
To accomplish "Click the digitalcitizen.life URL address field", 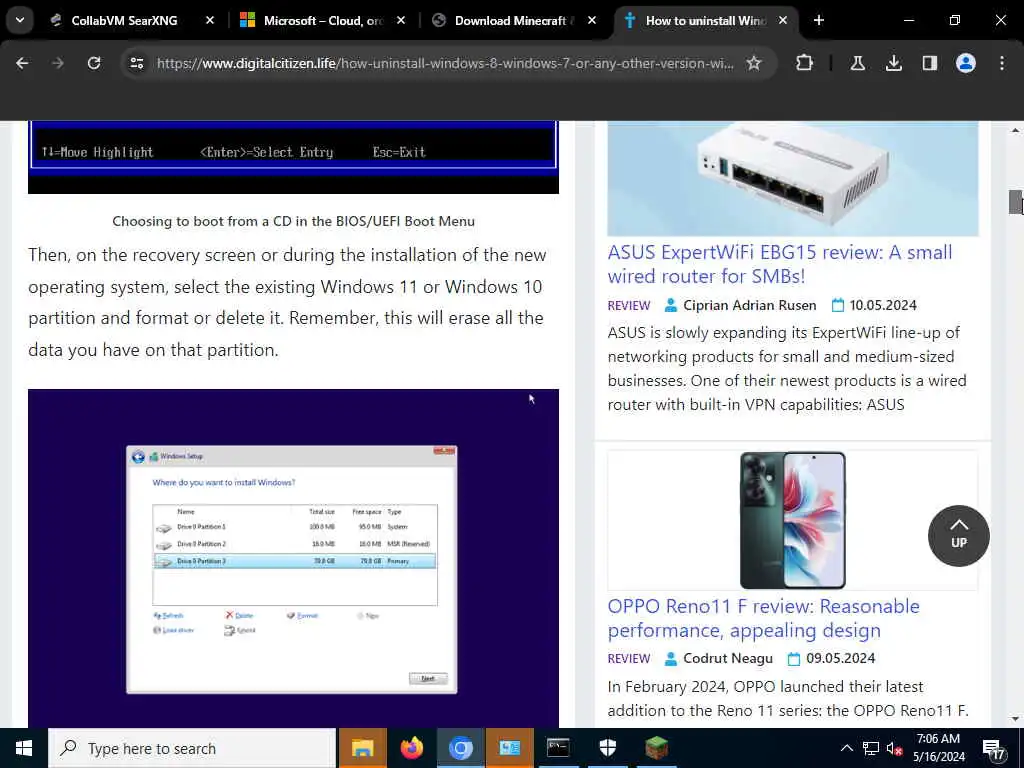I will (x=444, y=63).
